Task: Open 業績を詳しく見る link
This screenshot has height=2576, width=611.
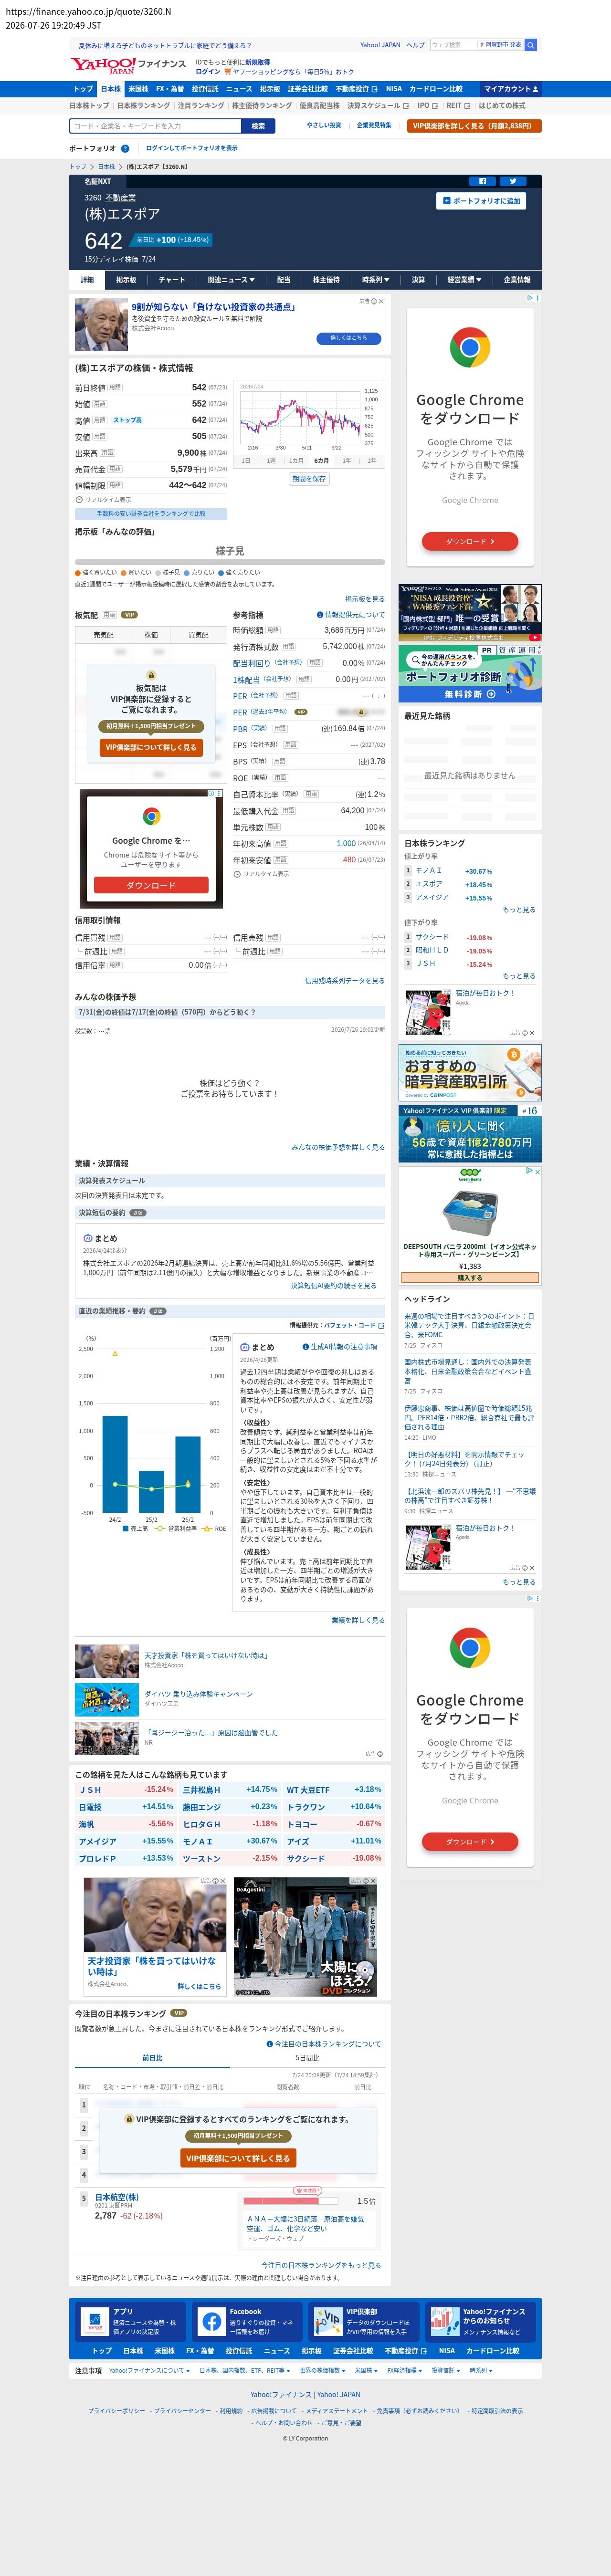Action: point(358,1620)
